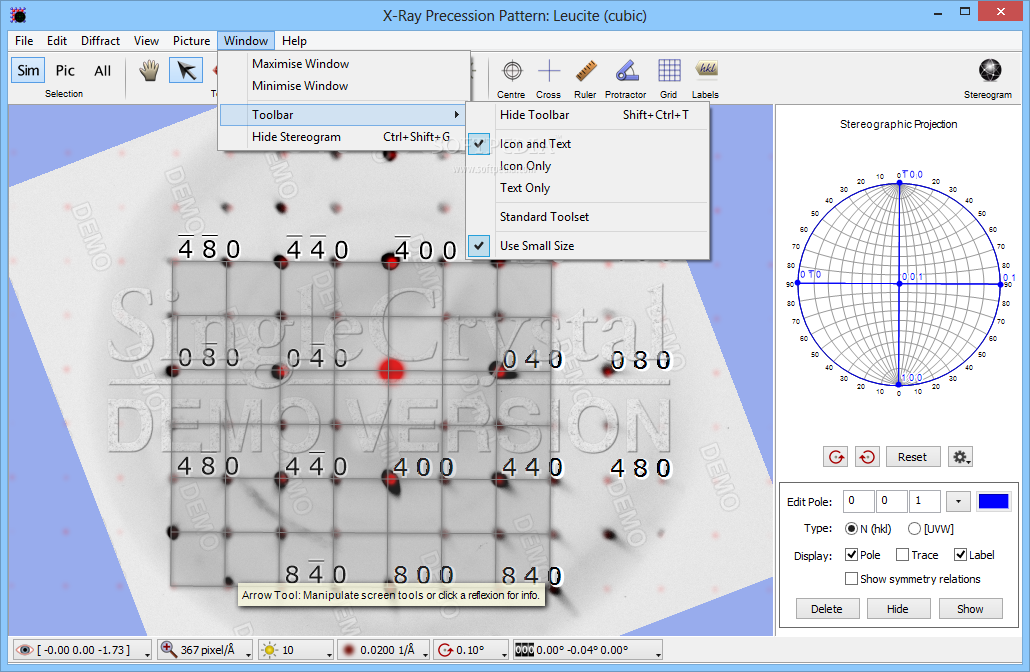Click the Delete pole button
Viewport: 1030px width, 672px height.
(826, 609)
